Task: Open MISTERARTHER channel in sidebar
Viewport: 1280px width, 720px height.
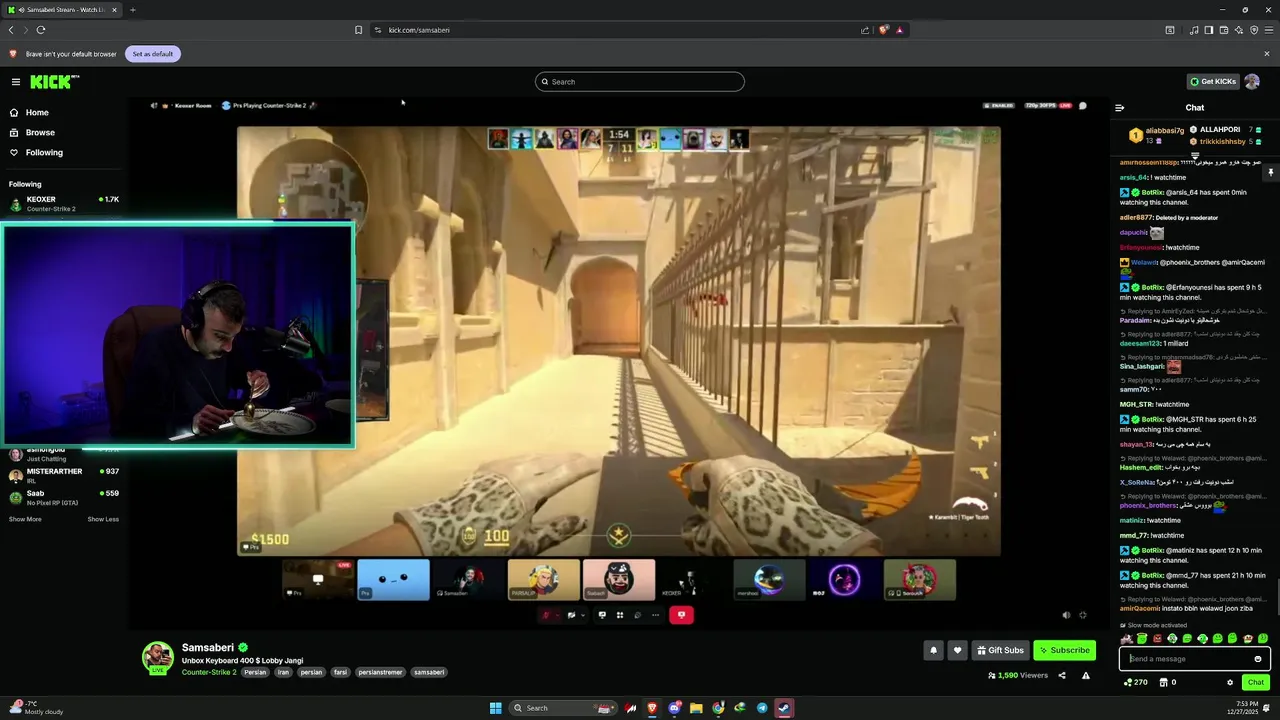Action: (x=64, y=475)
